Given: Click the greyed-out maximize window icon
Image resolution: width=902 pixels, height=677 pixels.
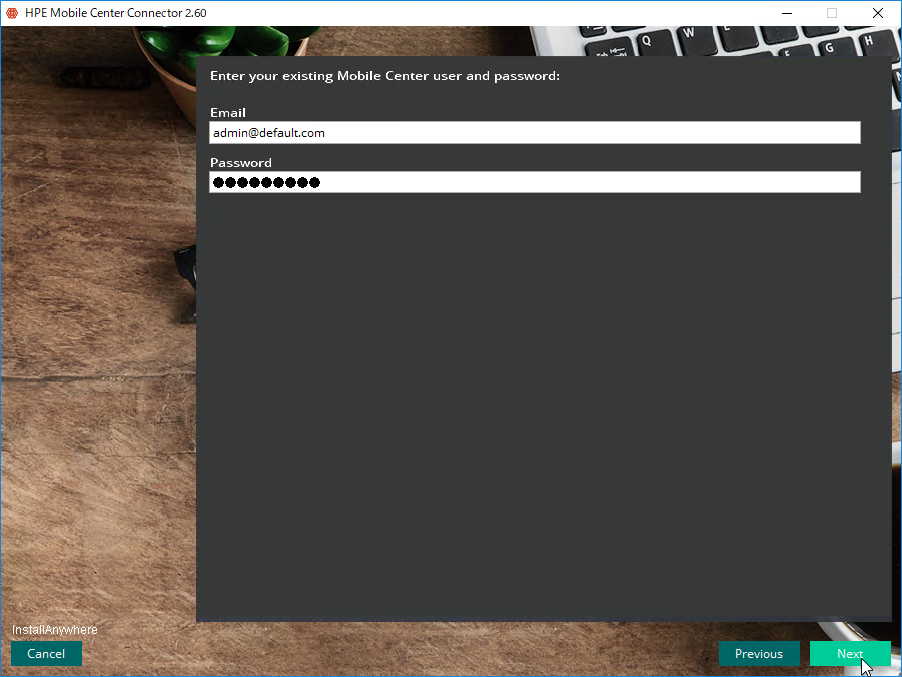Looking at the screenshot, I should click(x=832, y=13).
